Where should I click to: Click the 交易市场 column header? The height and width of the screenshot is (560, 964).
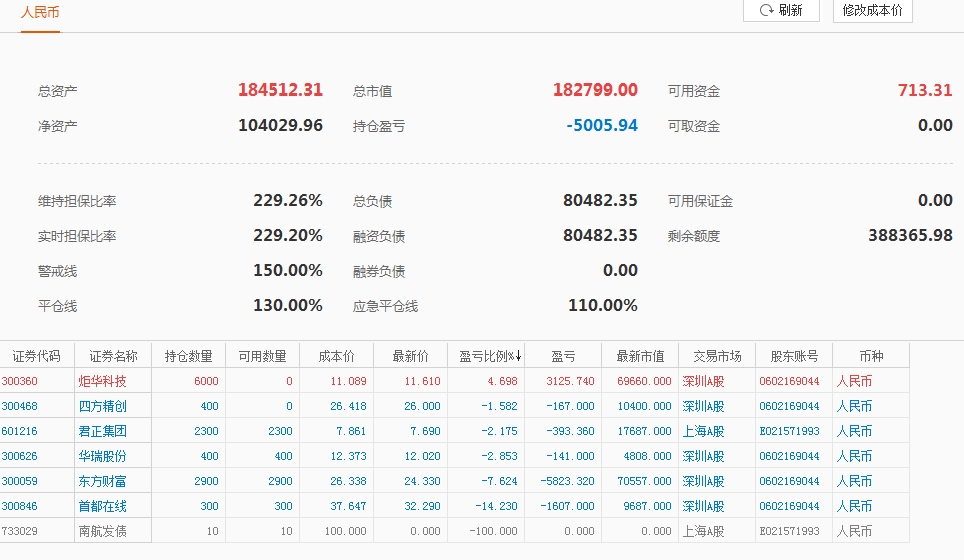[x=717, y=356]
